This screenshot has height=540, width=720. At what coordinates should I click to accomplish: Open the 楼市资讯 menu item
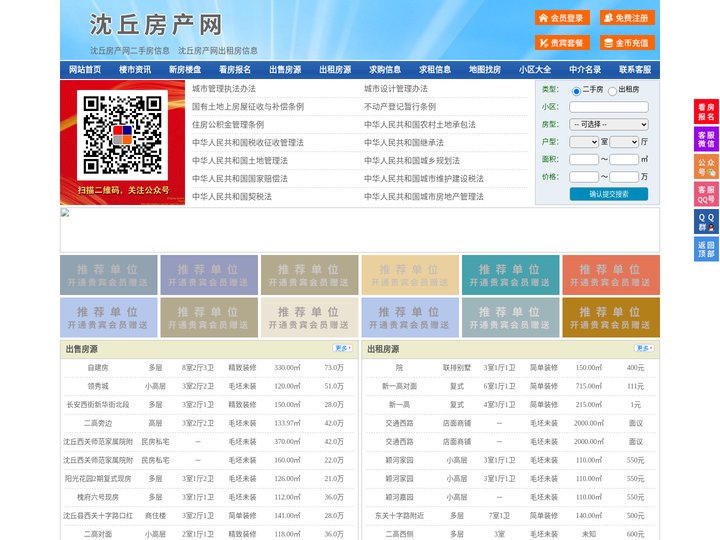(x=135, y=70)
